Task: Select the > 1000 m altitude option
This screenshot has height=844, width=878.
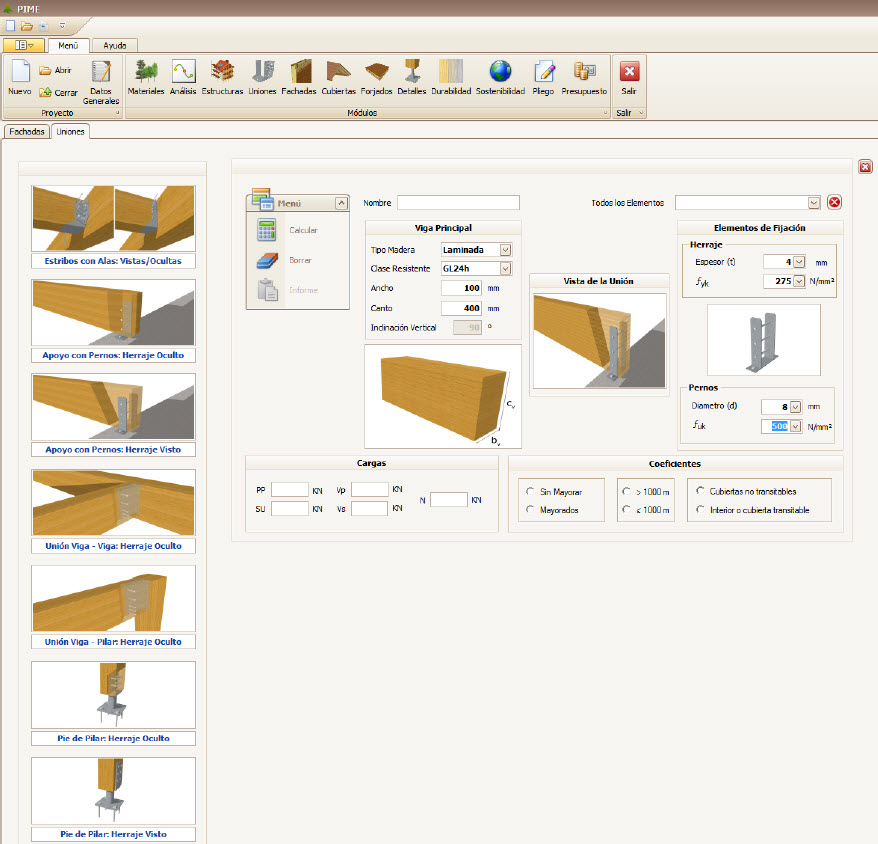Action: (x=626, y=491)
